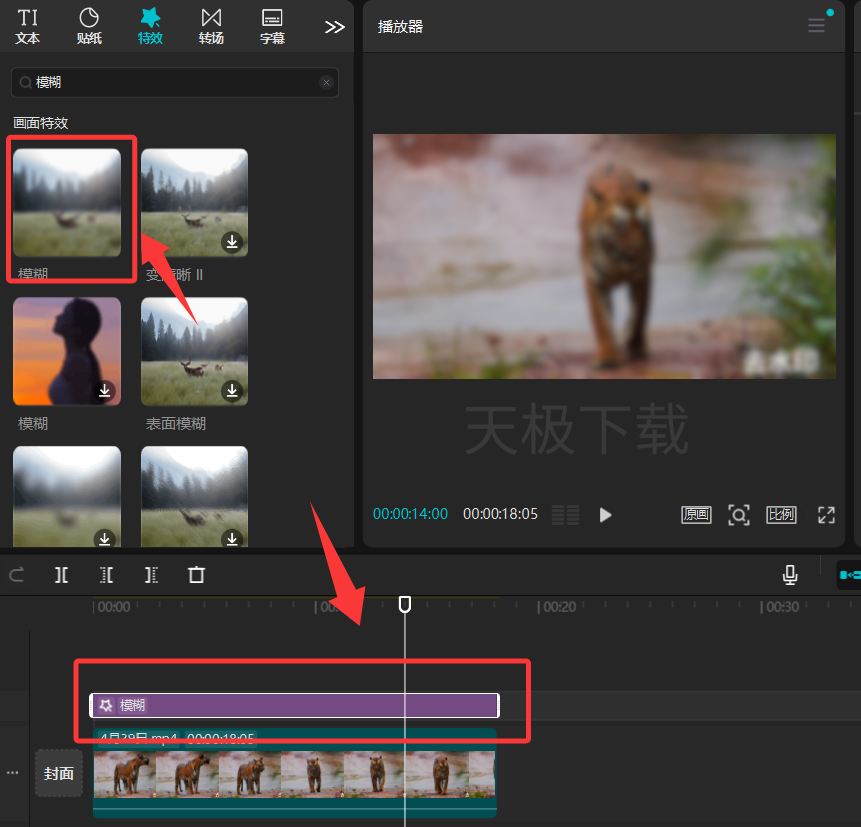Select the highlighted 模糊 effect thumbnail
The height and width of the screenshot is (827, 861).
click(x=67, y=202)
